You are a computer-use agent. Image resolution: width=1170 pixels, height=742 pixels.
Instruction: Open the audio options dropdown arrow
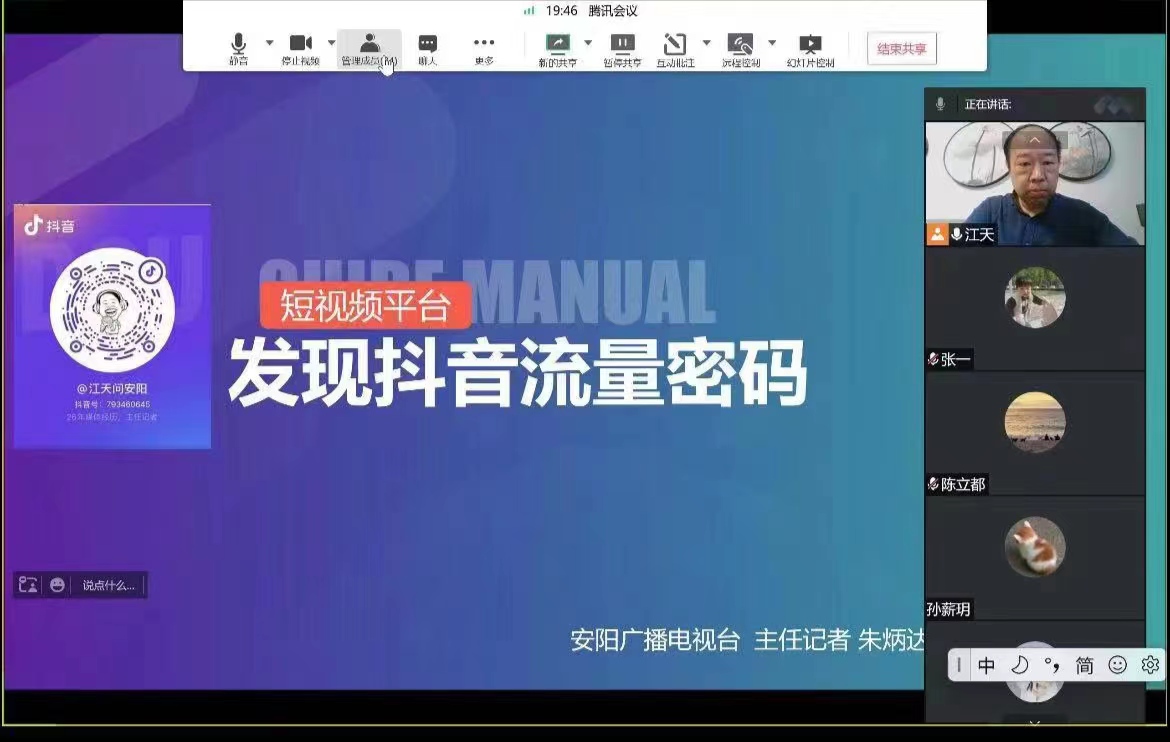[x=269, y=43]
